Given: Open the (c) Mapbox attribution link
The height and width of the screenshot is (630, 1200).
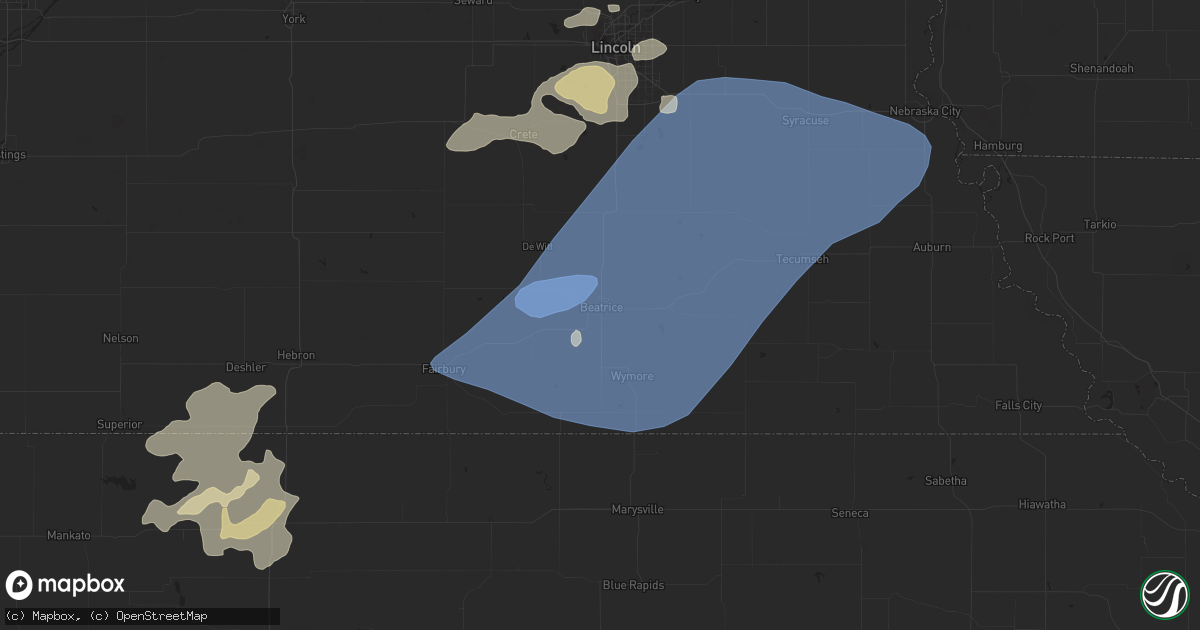Looking at the screenshot, I should [39, 617].
